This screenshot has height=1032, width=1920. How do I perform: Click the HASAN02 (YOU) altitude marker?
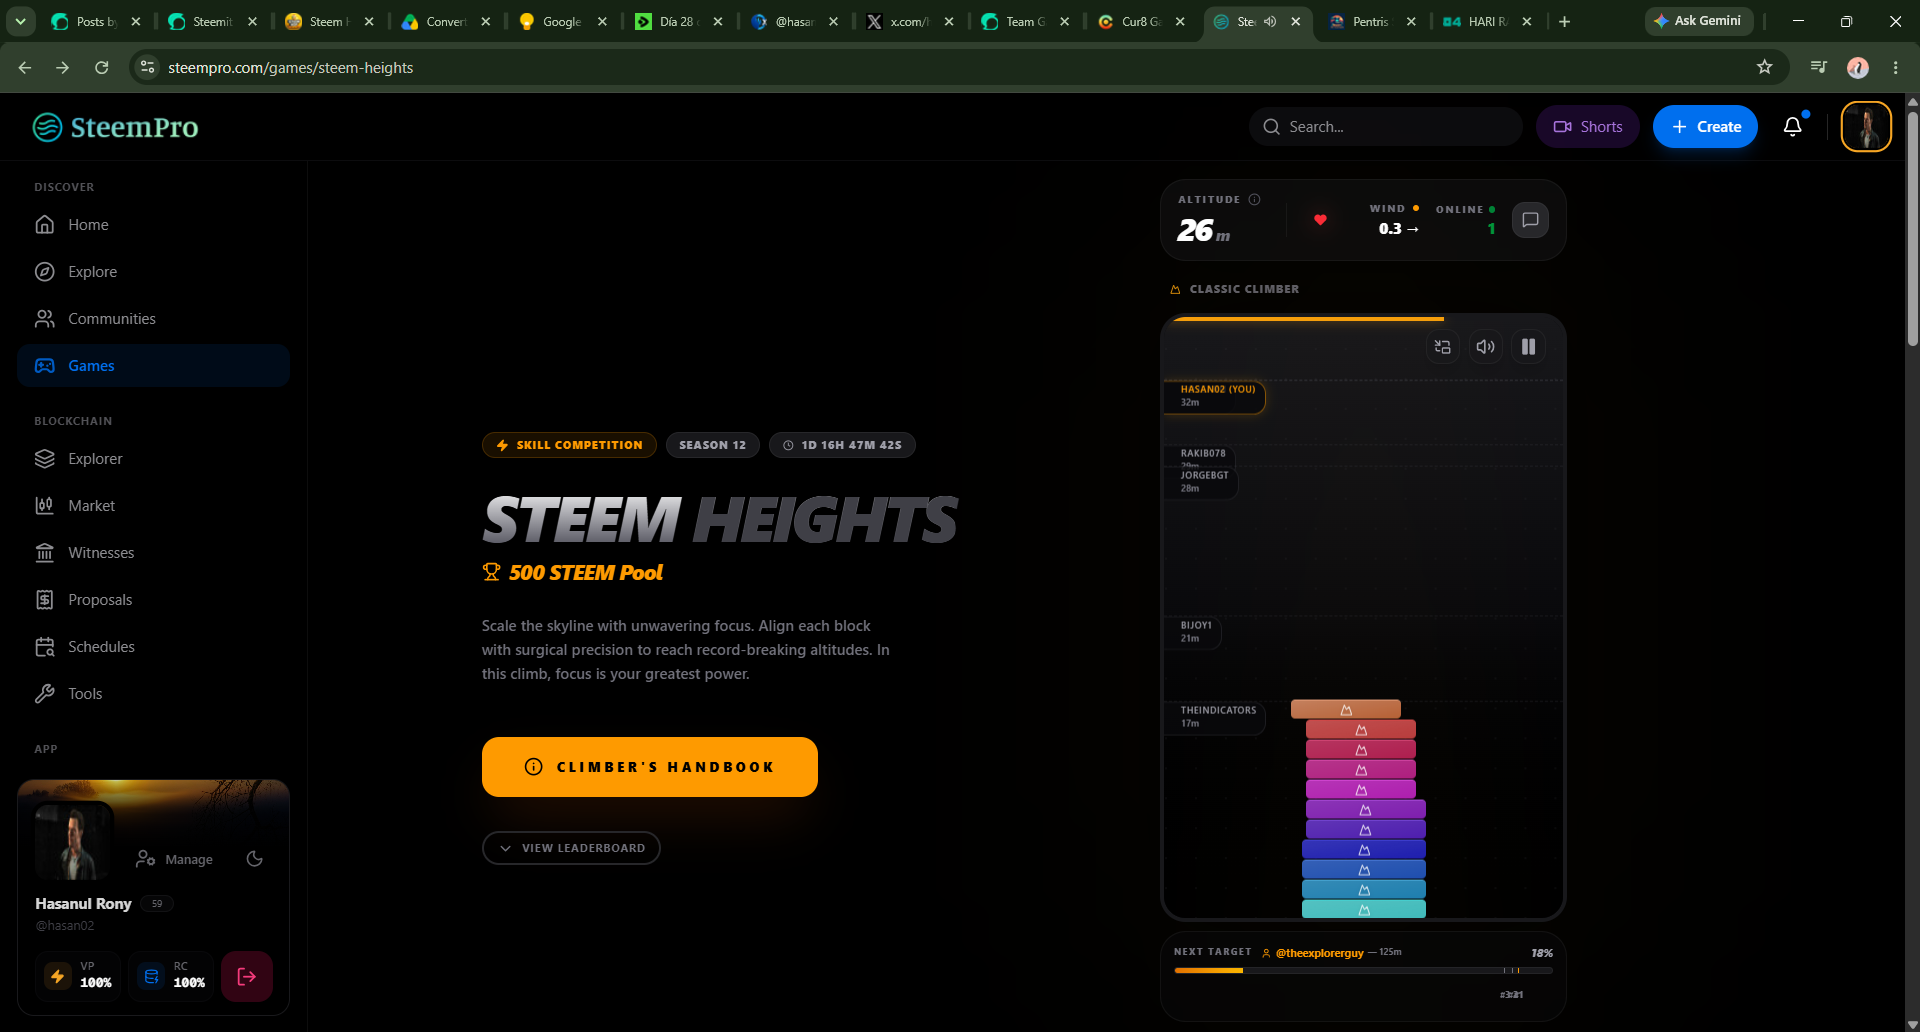click(1216, 396)
